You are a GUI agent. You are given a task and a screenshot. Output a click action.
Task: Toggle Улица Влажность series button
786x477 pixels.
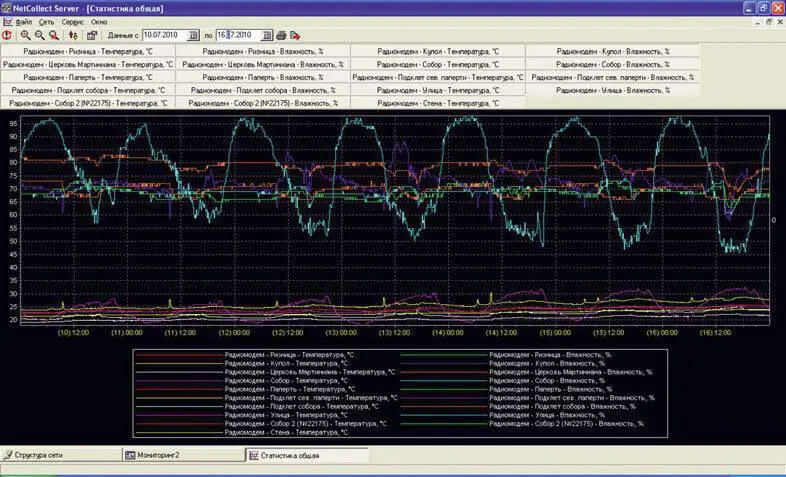pyautogui.click(x=613, y=90)
